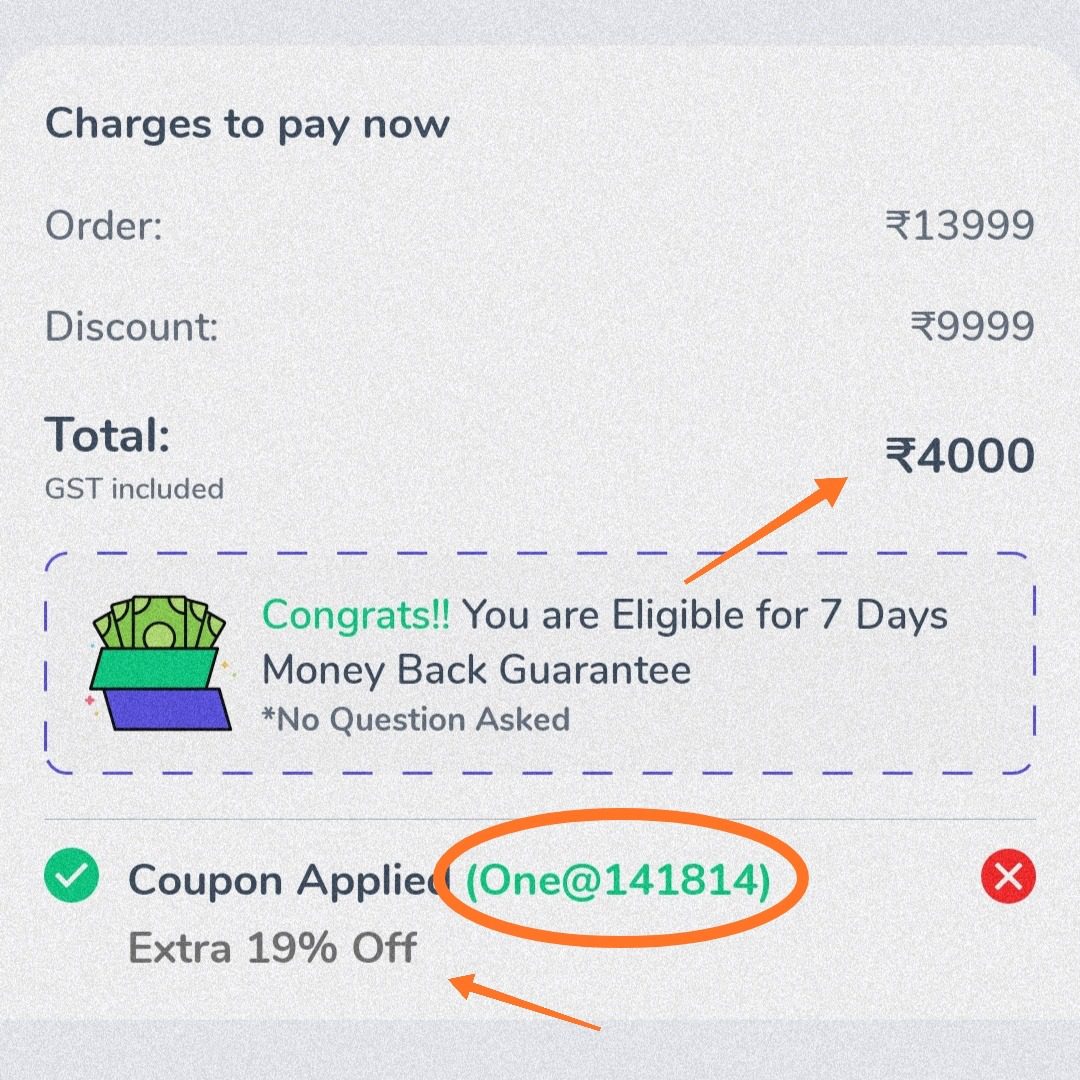Click the '*No Question Asked' note
The height and width of the screenshot is (1080, 1080).
(416, 719)
